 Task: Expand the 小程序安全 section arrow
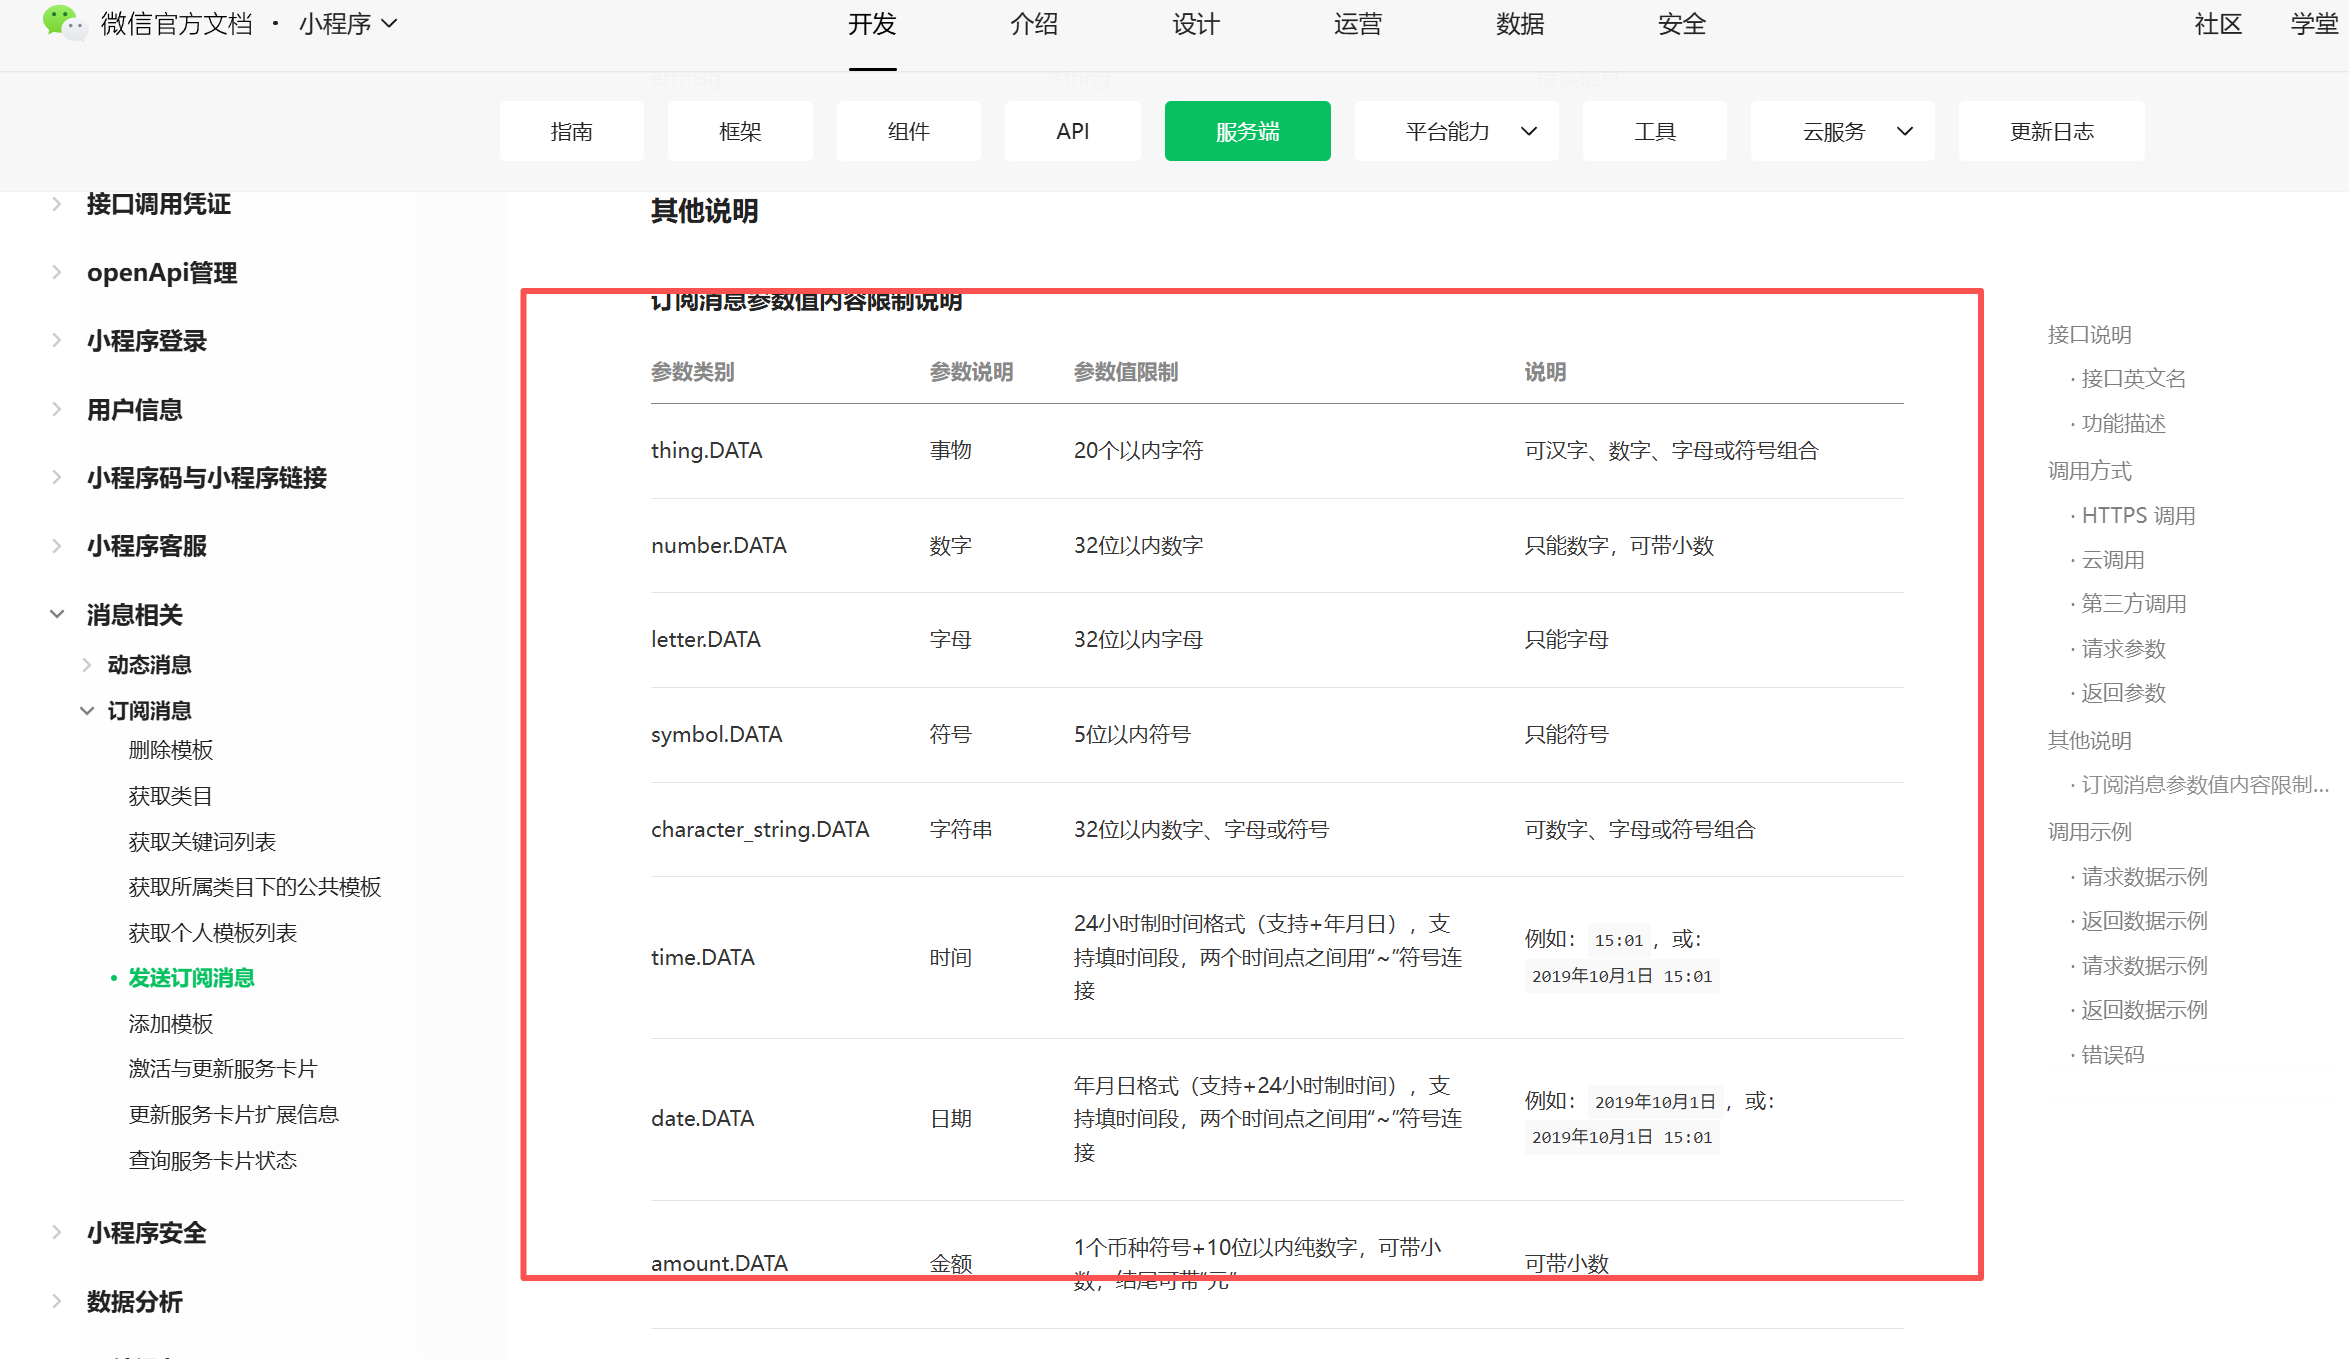(57, 1232)
